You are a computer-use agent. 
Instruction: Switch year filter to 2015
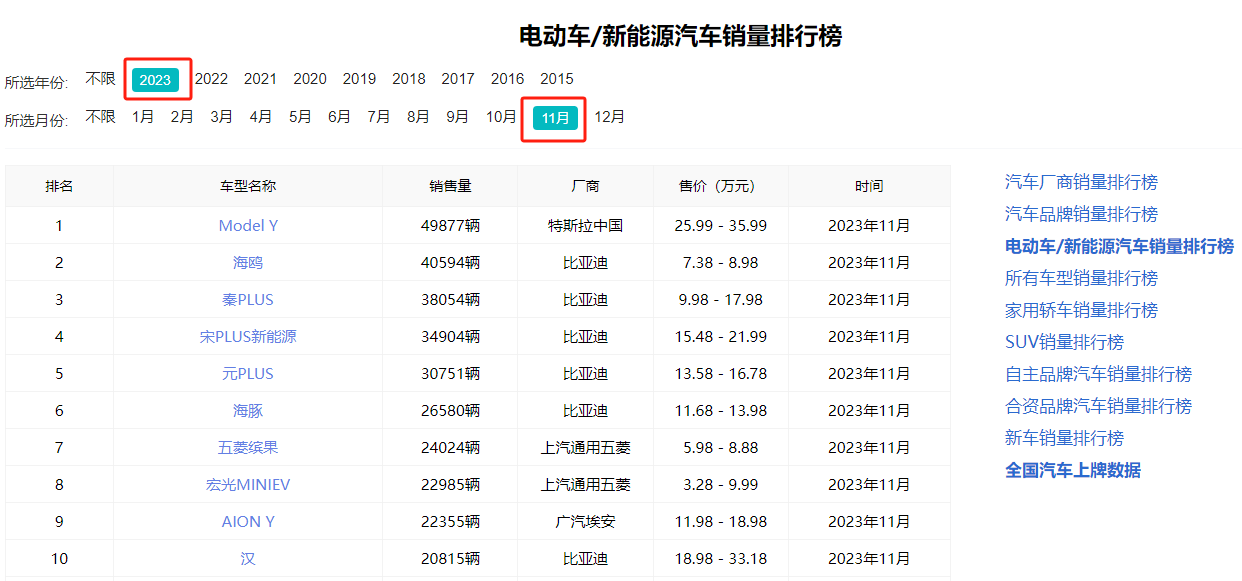(x=557, y=79)
